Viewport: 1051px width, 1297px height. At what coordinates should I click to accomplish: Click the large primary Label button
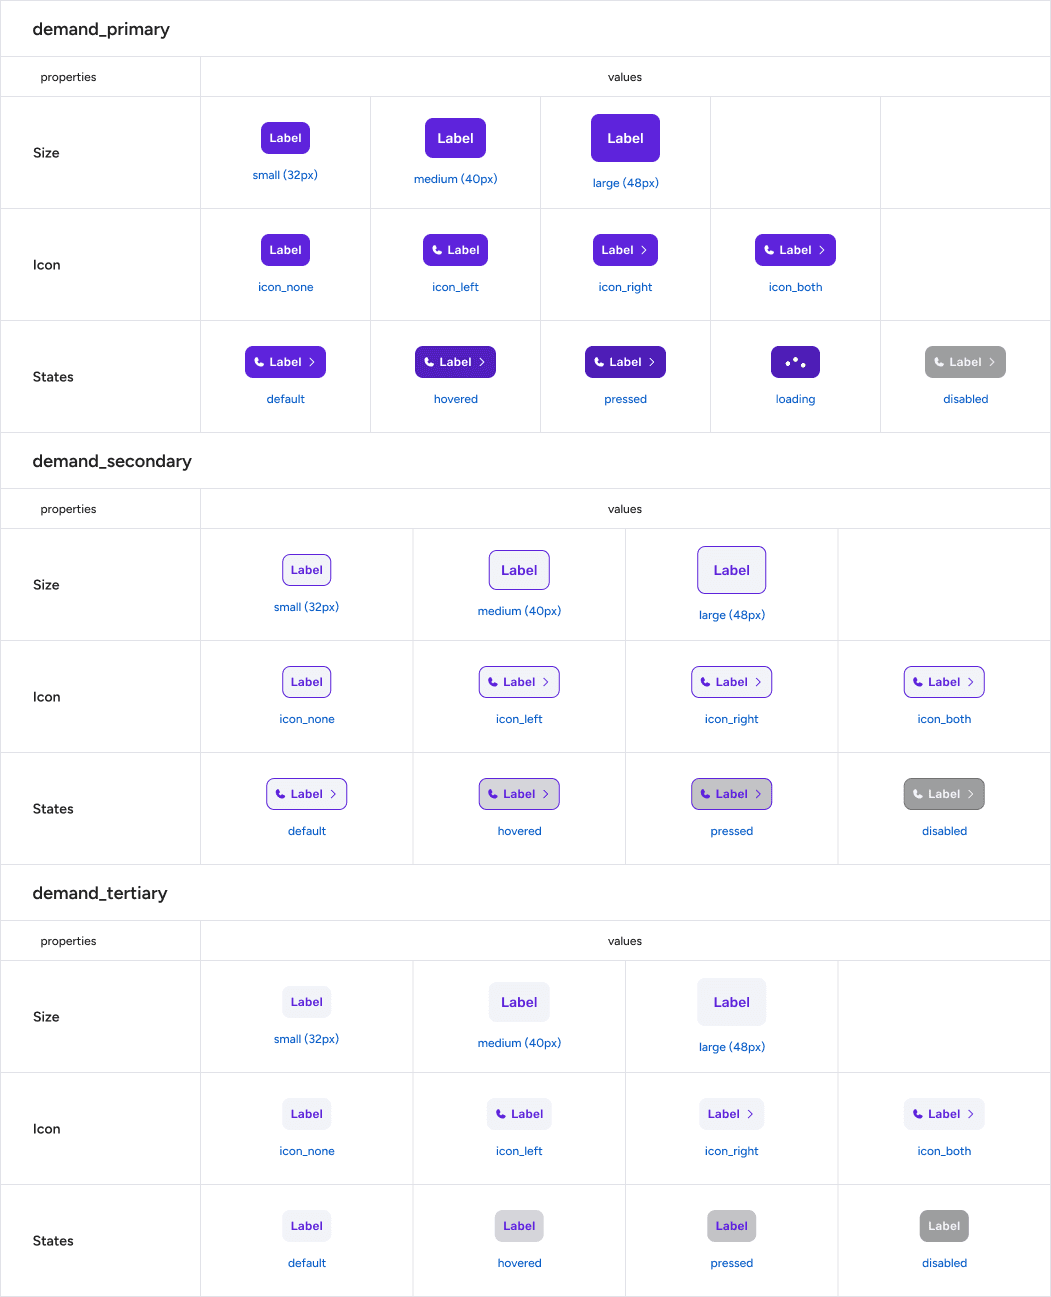click(x=625, y=138)
